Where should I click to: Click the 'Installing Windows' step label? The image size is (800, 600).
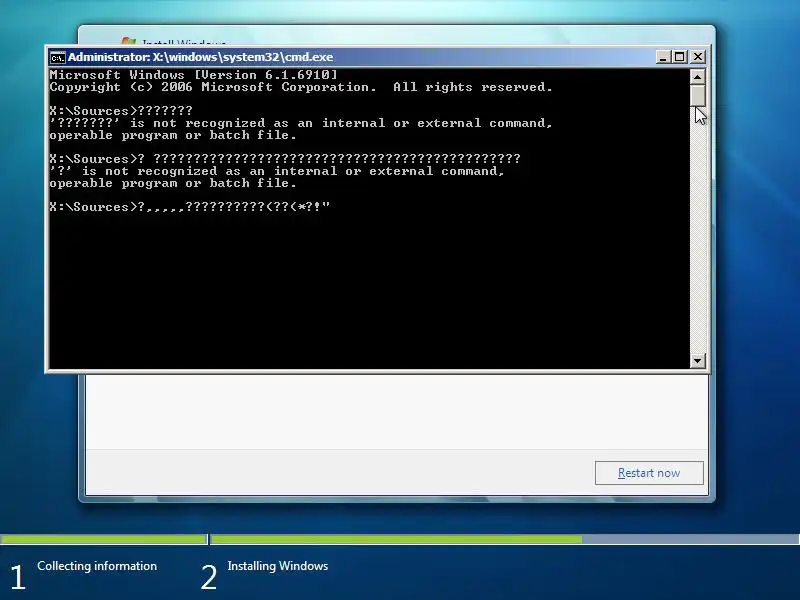[278, 566]
